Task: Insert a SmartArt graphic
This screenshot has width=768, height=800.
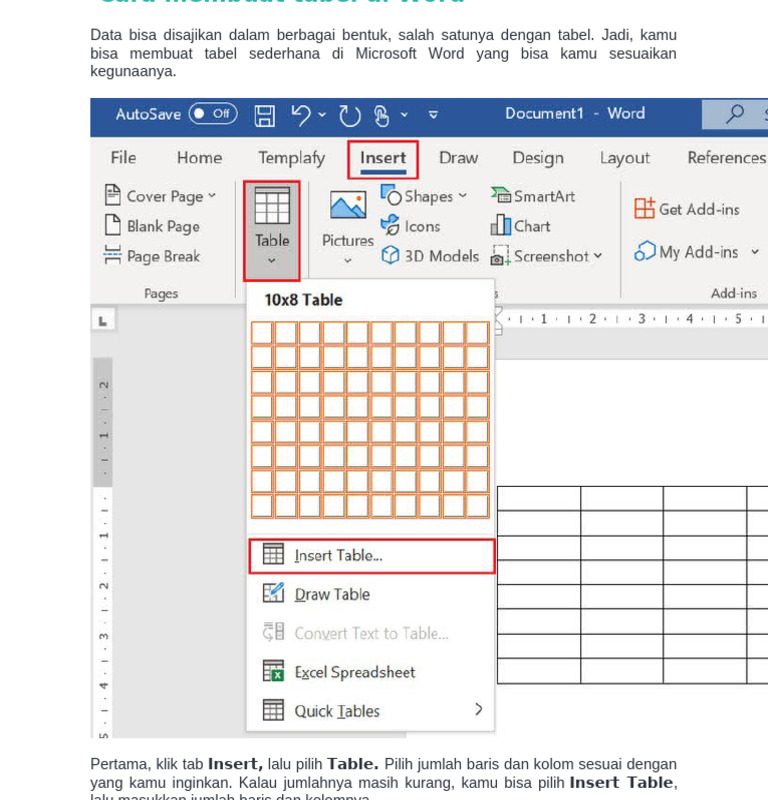Action: pyautogui.click(x=533, y=196)
